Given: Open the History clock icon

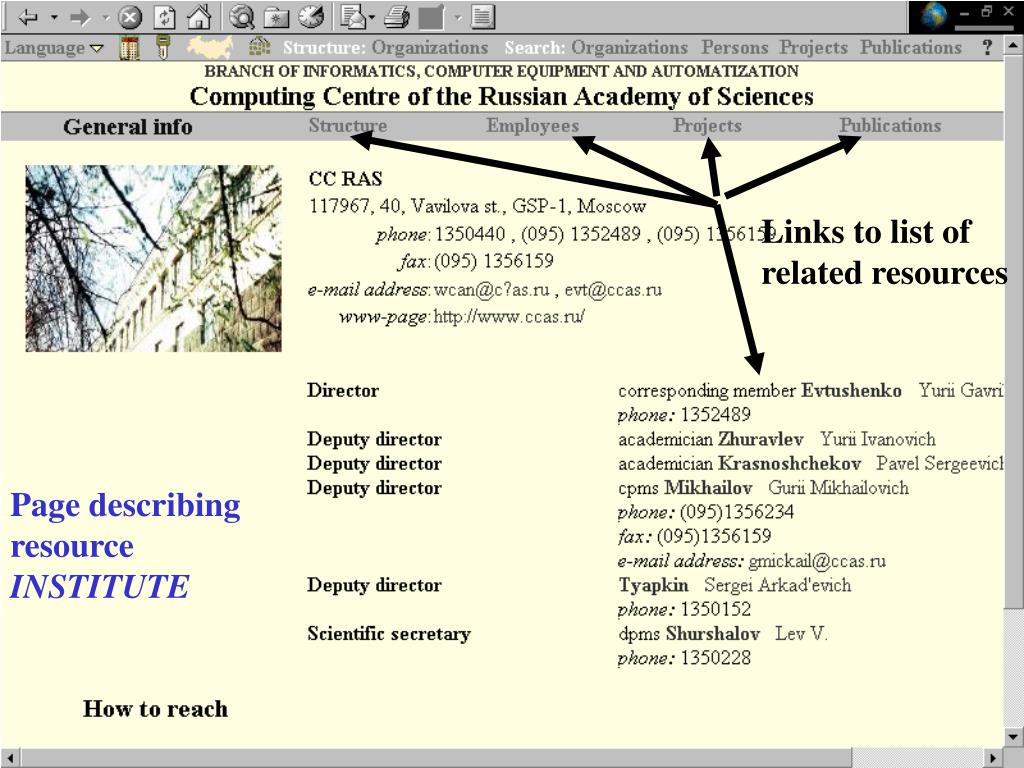Looking at the screenshot, I should (x=311, y=17).
